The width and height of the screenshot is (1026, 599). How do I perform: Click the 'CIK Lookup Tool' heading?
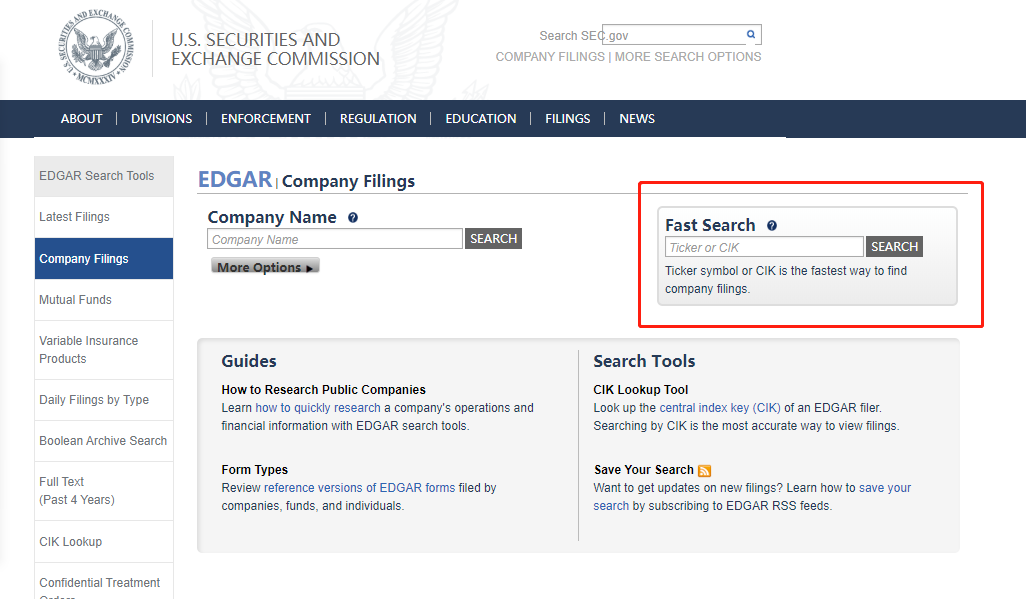point(641,390)
